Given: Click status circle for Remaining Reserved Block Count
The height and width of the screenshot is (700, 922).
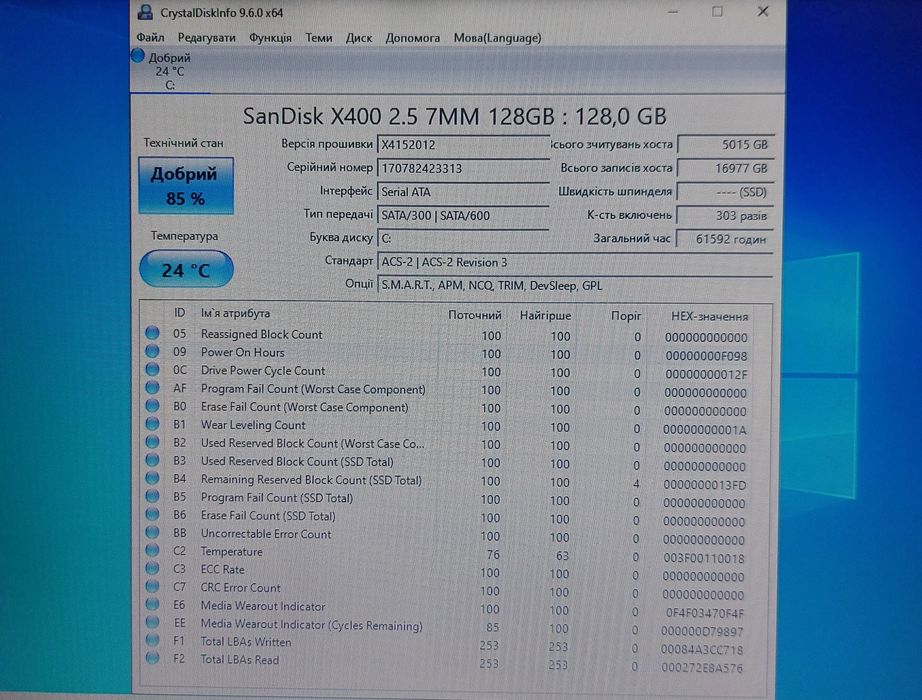Looking at the screenshot, I should 152,478.
